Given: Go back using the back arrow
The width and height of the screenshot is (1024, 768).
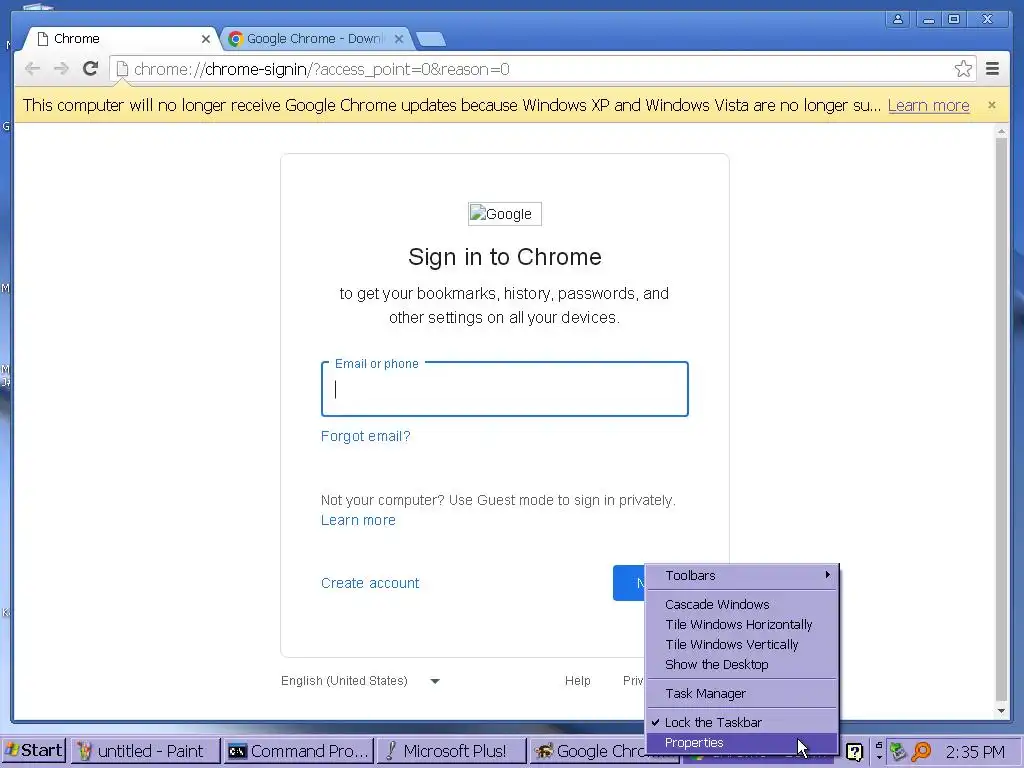Looking at the screenshot, I should 32,69.
